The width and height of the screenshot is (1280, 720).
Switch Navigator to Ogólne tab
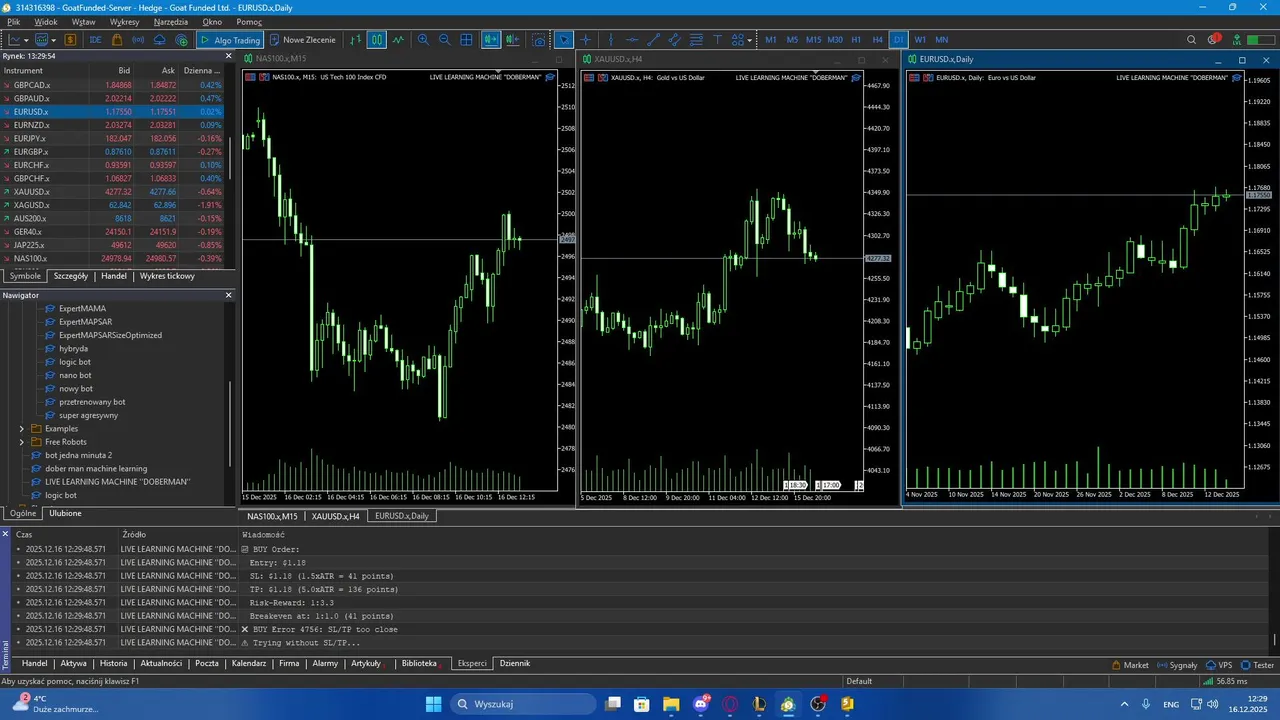[23, 513]
